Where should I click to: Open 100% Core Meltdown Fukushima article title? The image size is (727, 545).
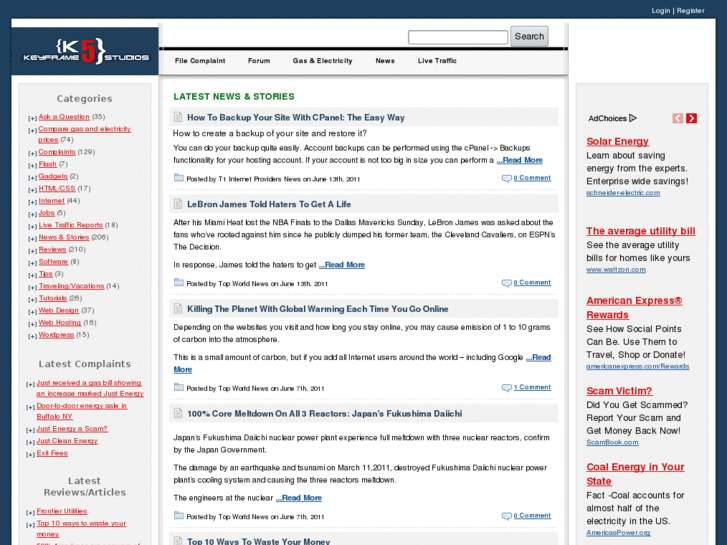pos(325,414)
